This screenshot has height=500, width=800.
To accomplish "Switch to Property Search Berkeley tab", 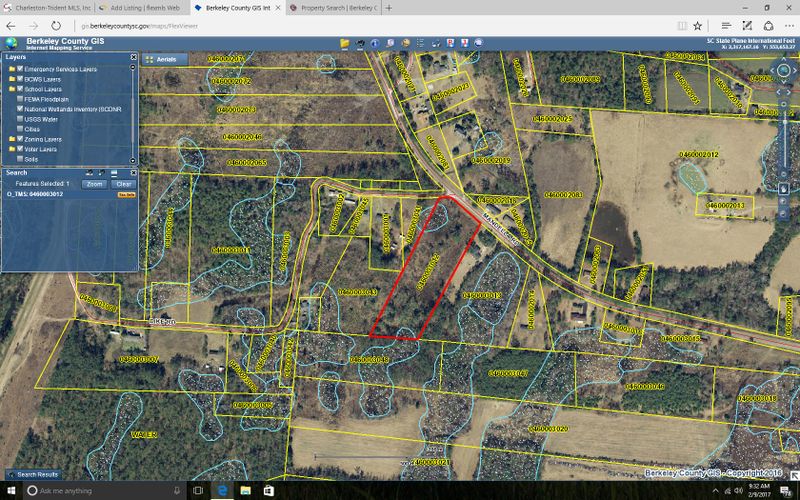I will [333, 8].
